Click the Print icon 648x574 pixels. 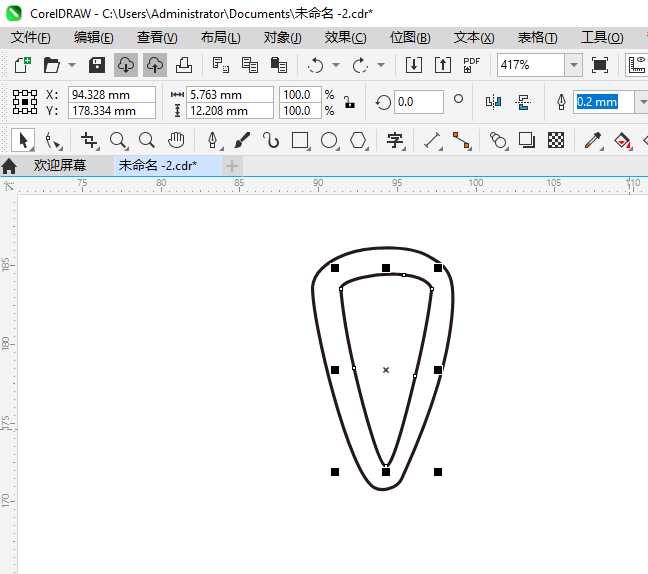[184, 65]
